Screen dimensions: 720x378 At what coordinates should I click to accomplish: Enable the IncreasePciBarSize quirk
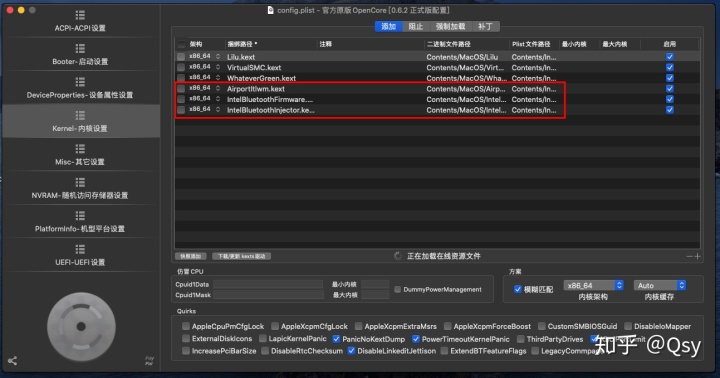point(186,351)
